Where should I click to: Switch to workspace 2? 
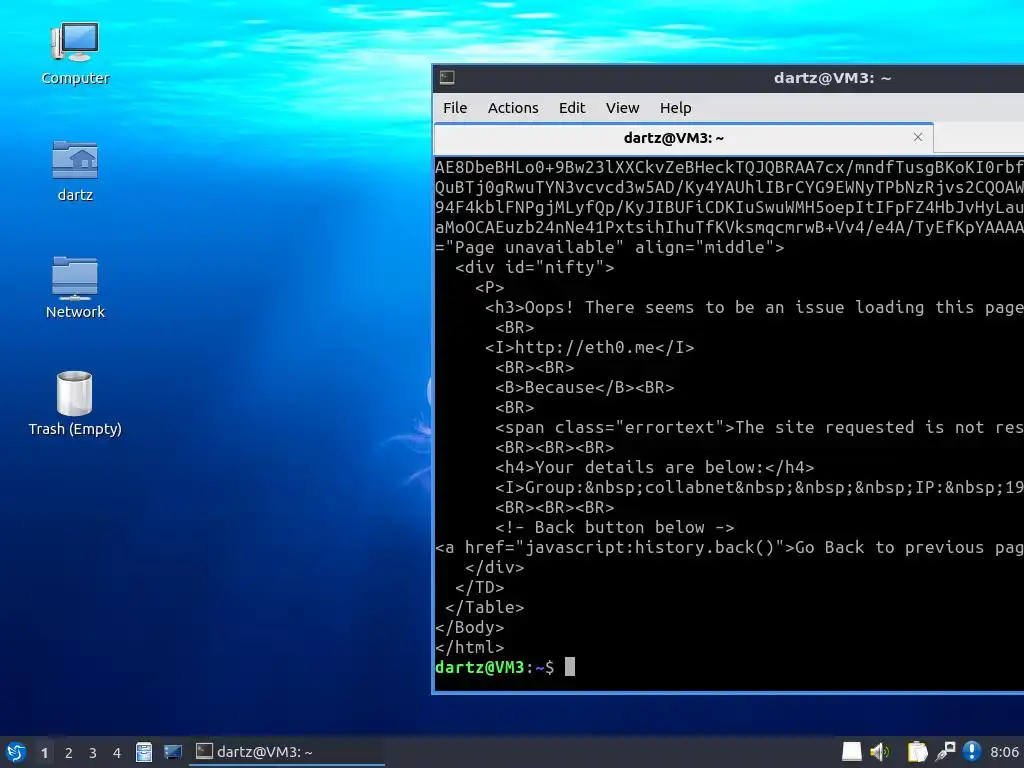point(69,753)
